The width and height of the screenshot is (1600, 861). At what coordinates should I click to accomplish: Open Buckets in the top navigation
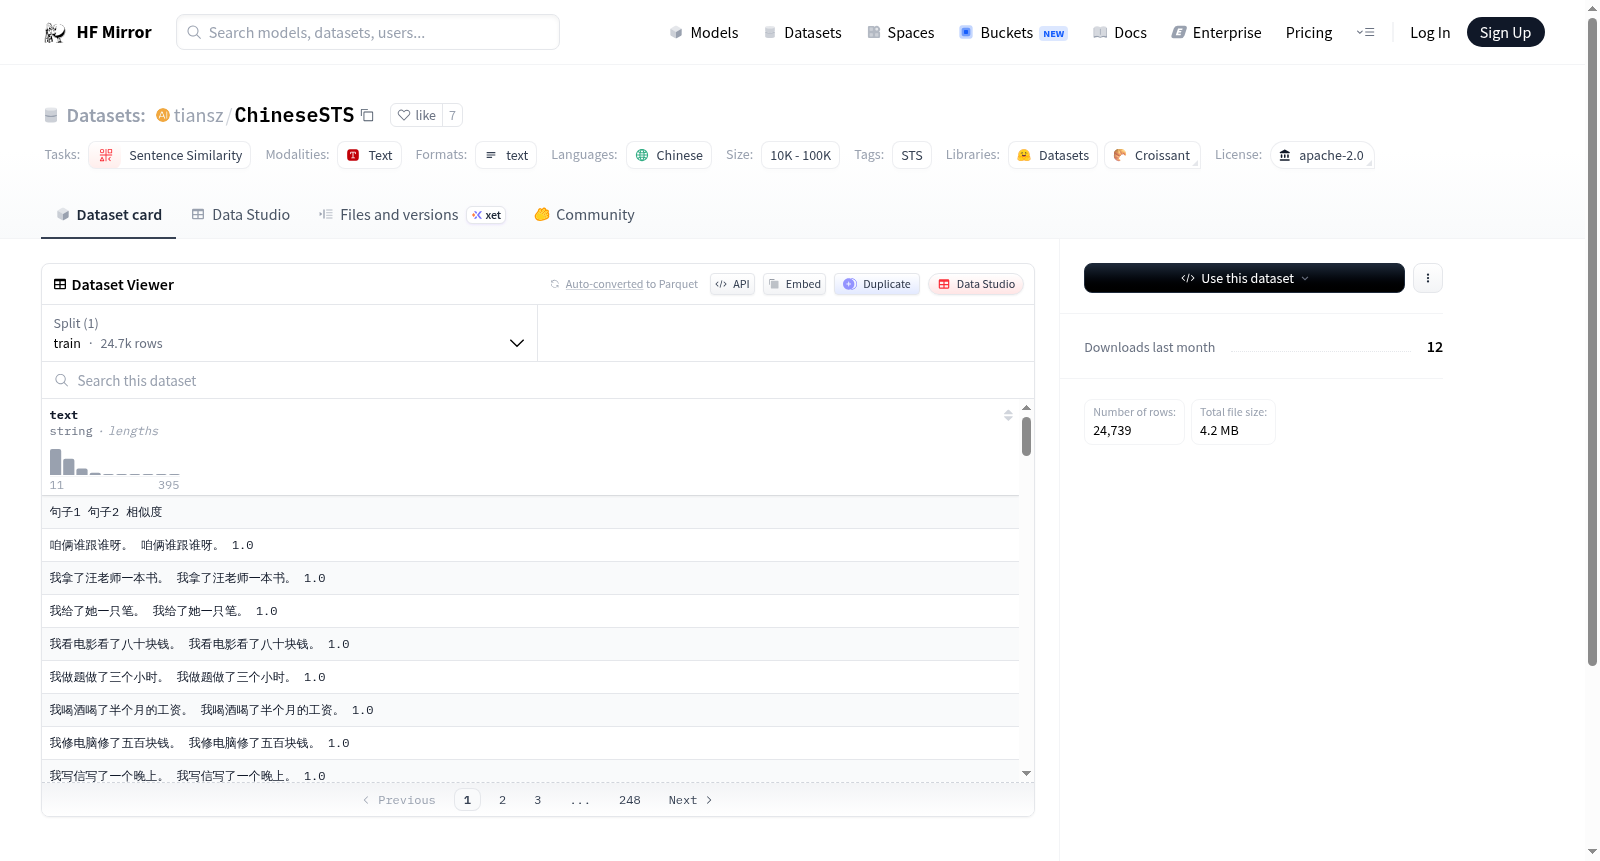point(1013,33)
